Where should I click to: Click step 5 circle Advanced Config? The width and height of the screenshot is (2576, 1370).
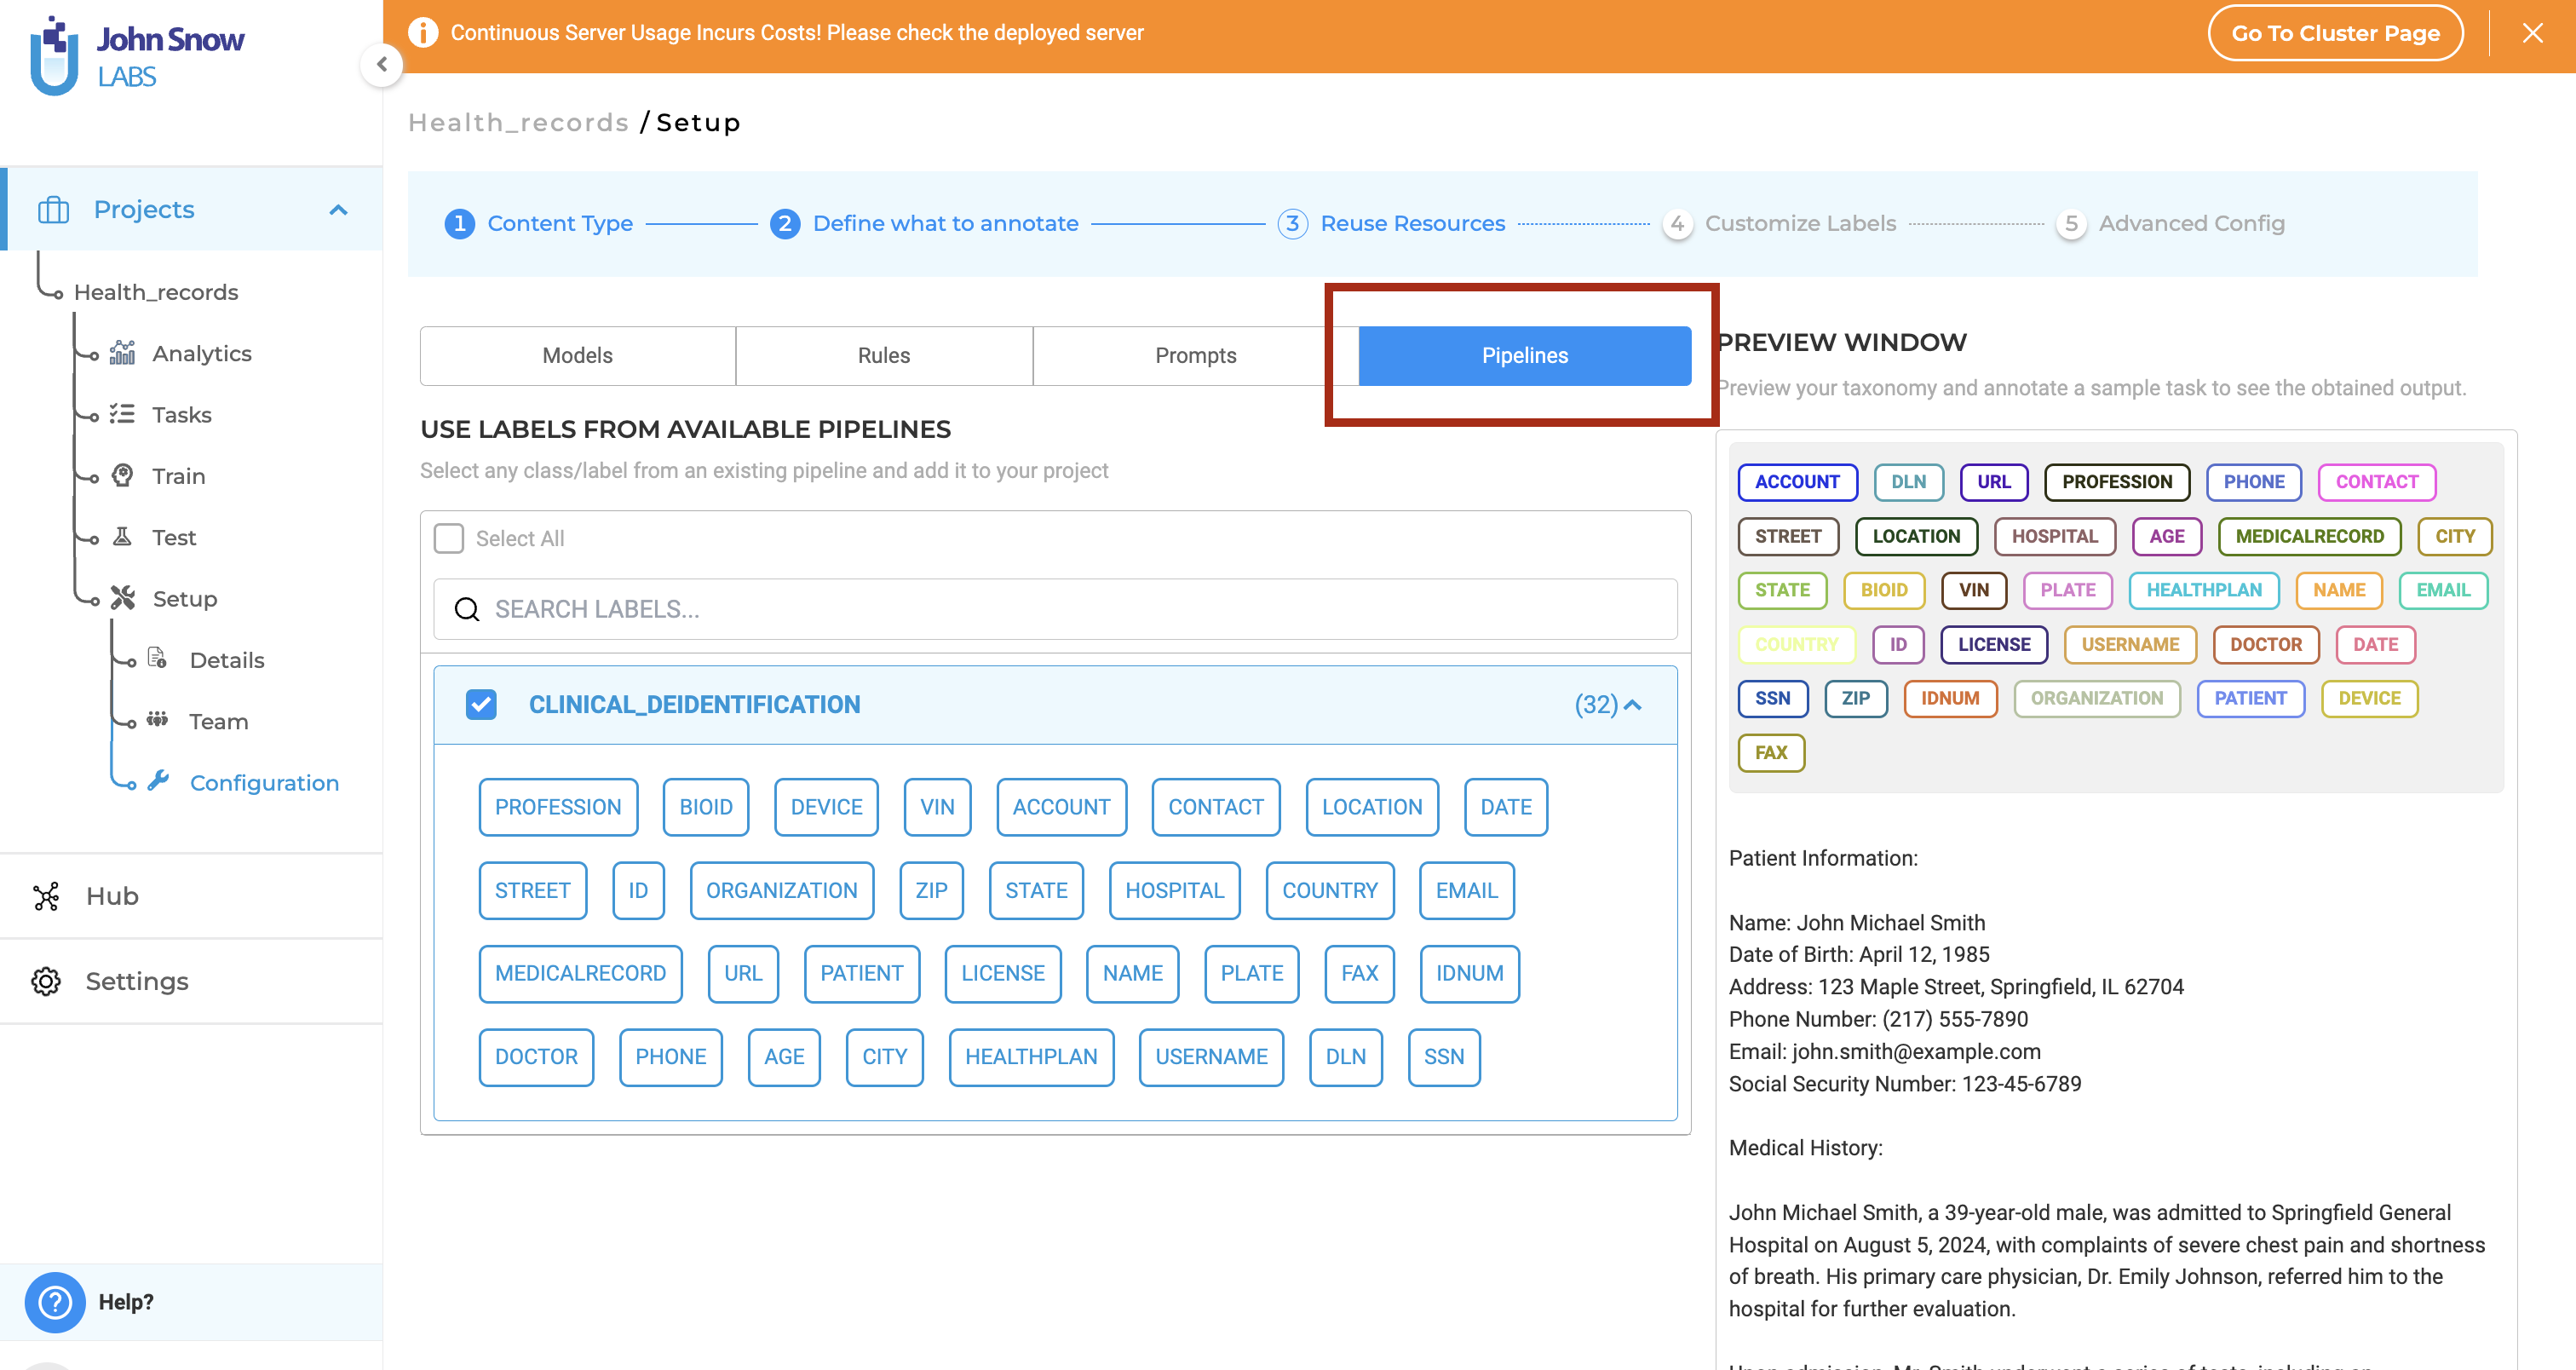point(2071,223)
